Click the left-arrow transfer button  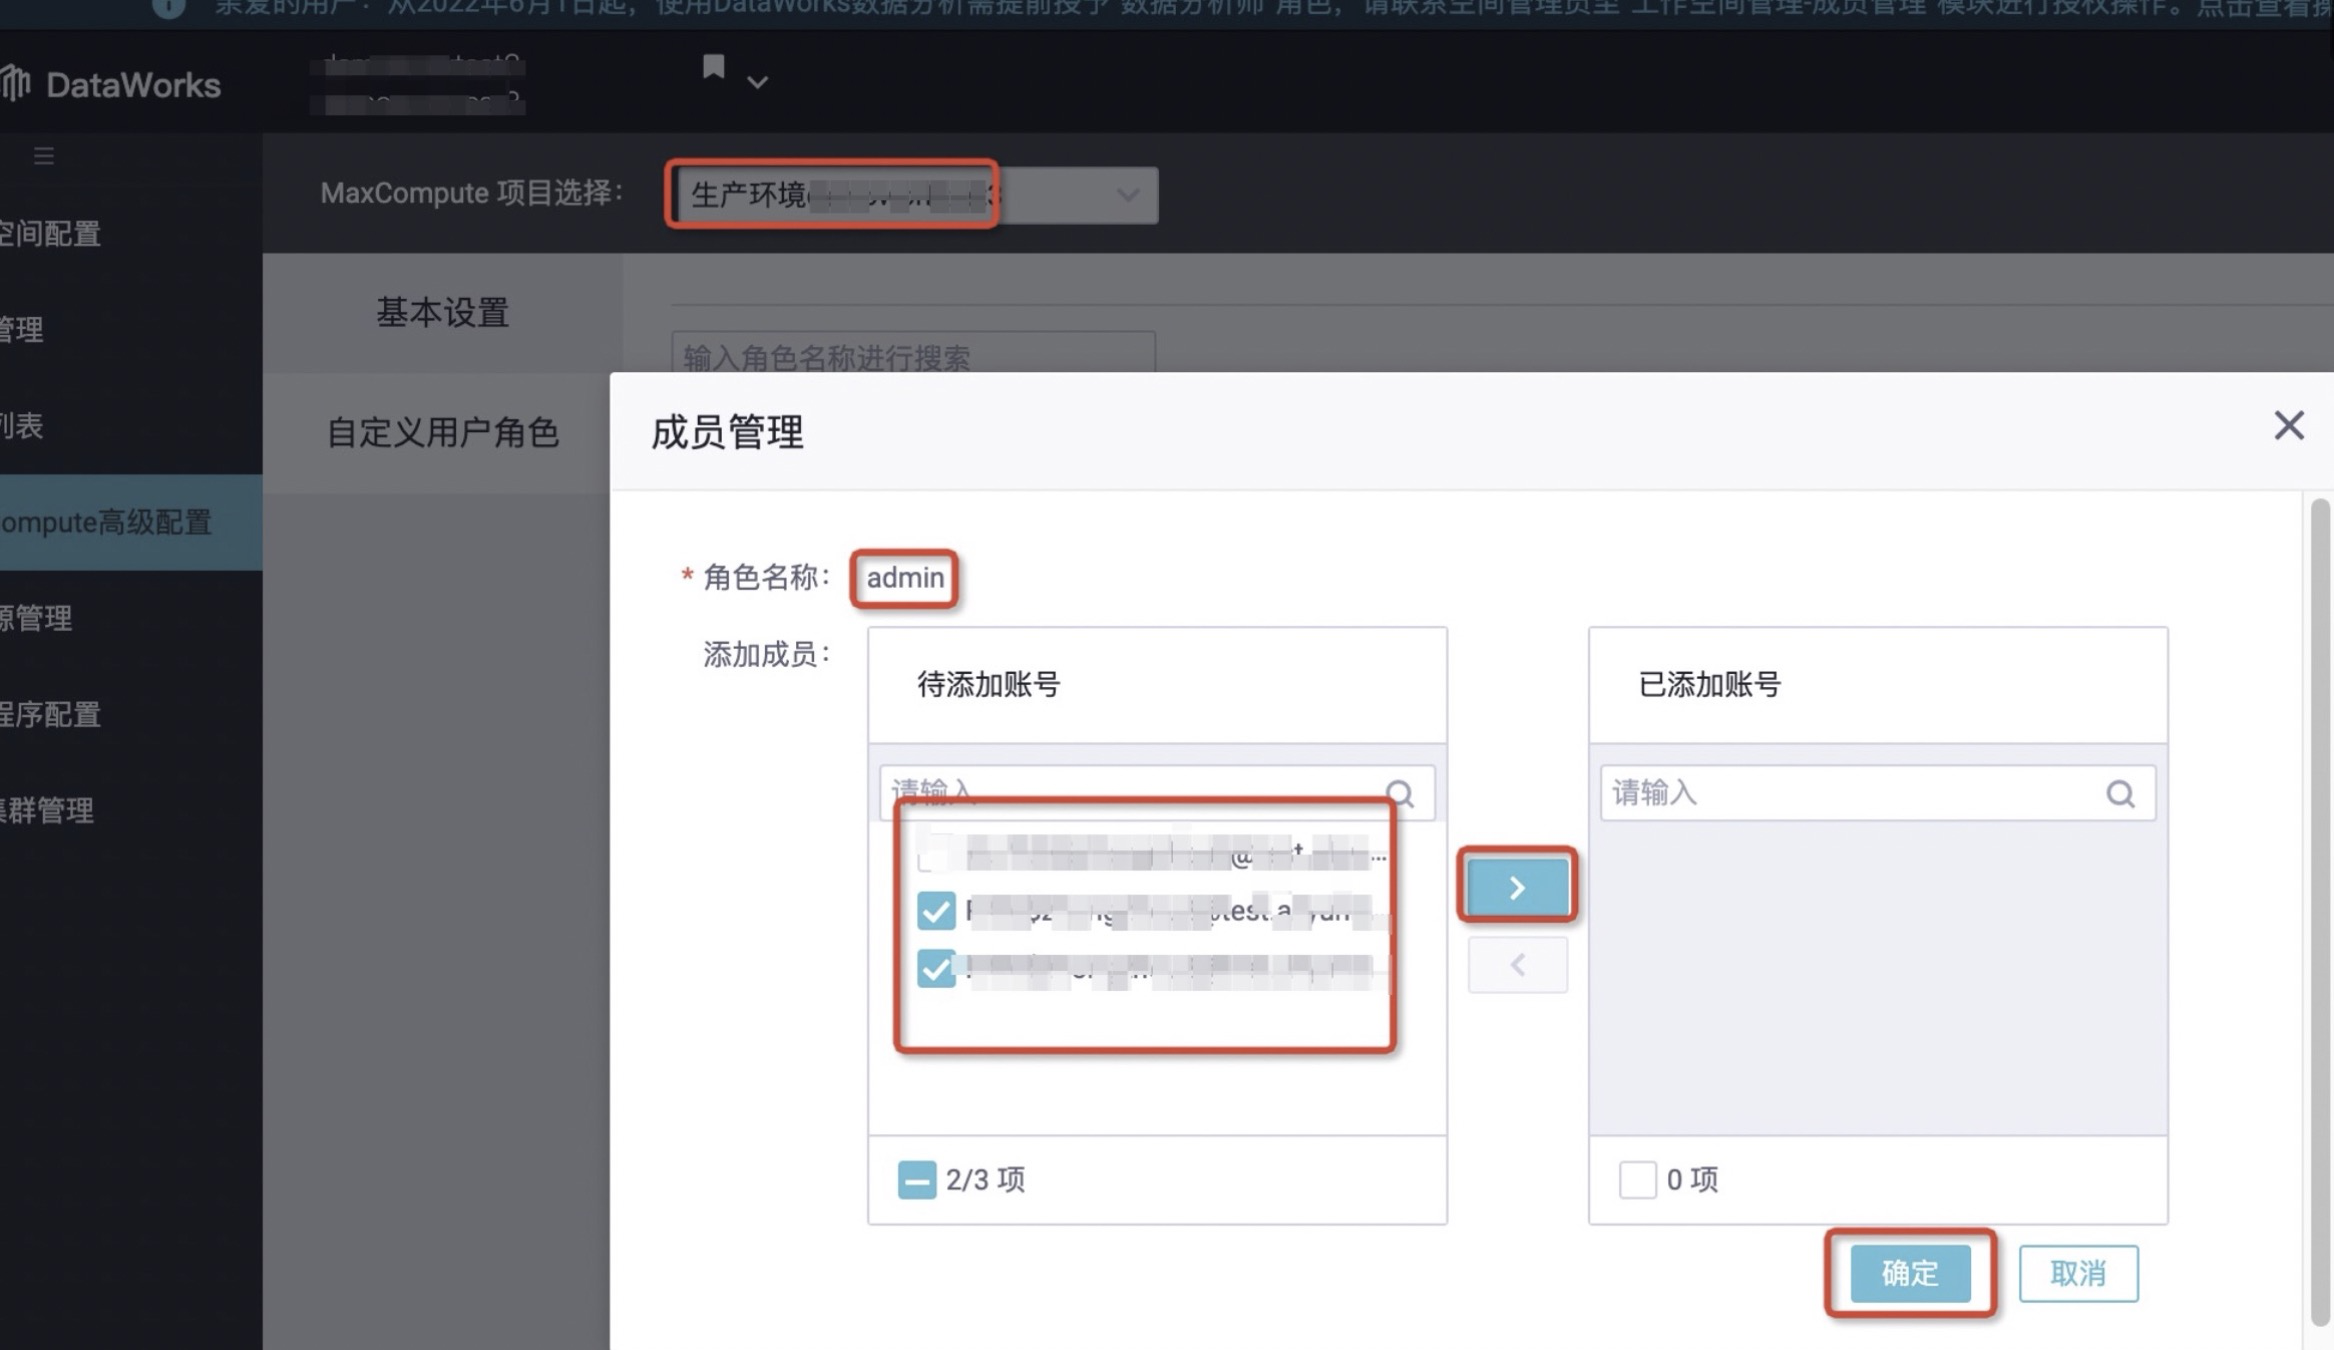[x=1517, y=965]
